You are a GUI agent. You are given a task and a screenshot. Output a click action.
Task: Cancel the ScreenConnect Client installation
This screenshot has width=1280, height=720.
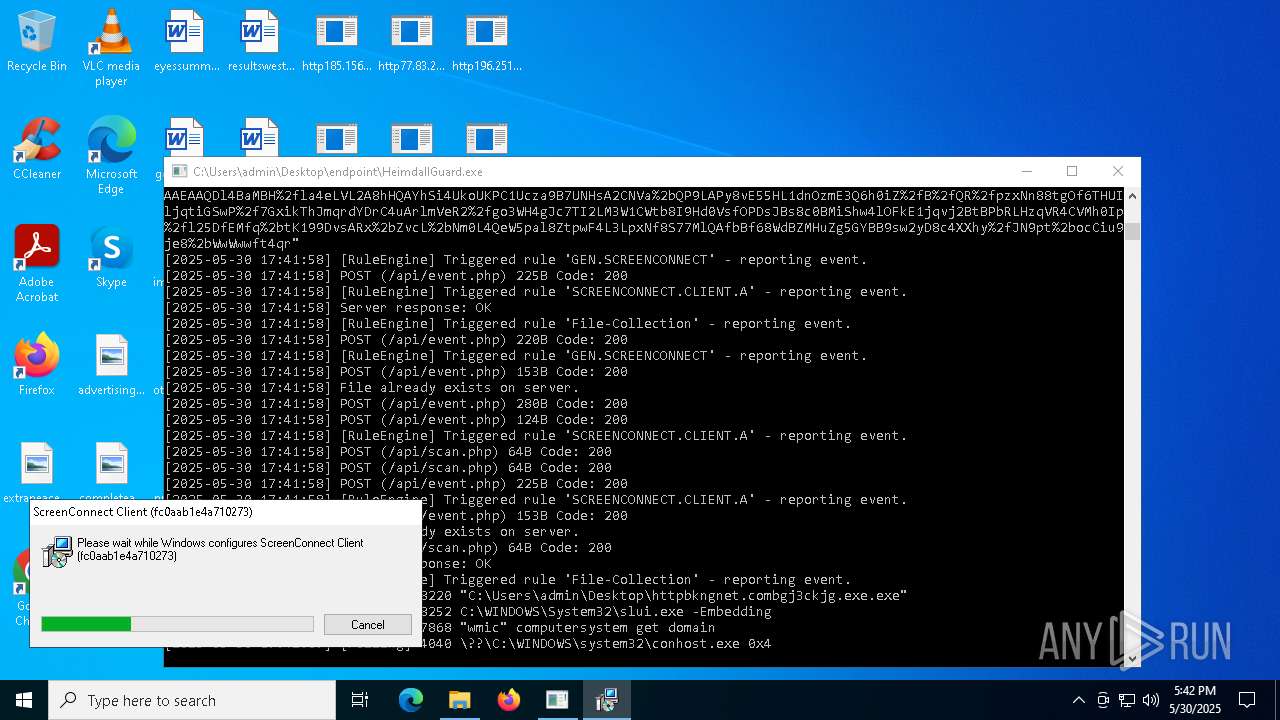pyautogui.click(x=367, y=625)
